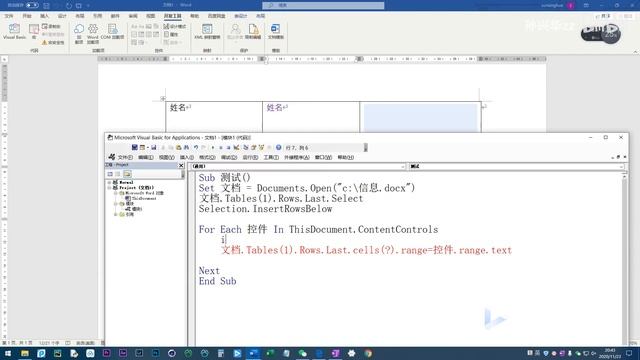The height and width of the screenshot is (360, 640).
Task: Open Word Add-ins in the ribbon
Action: click(x=93, y=33)
